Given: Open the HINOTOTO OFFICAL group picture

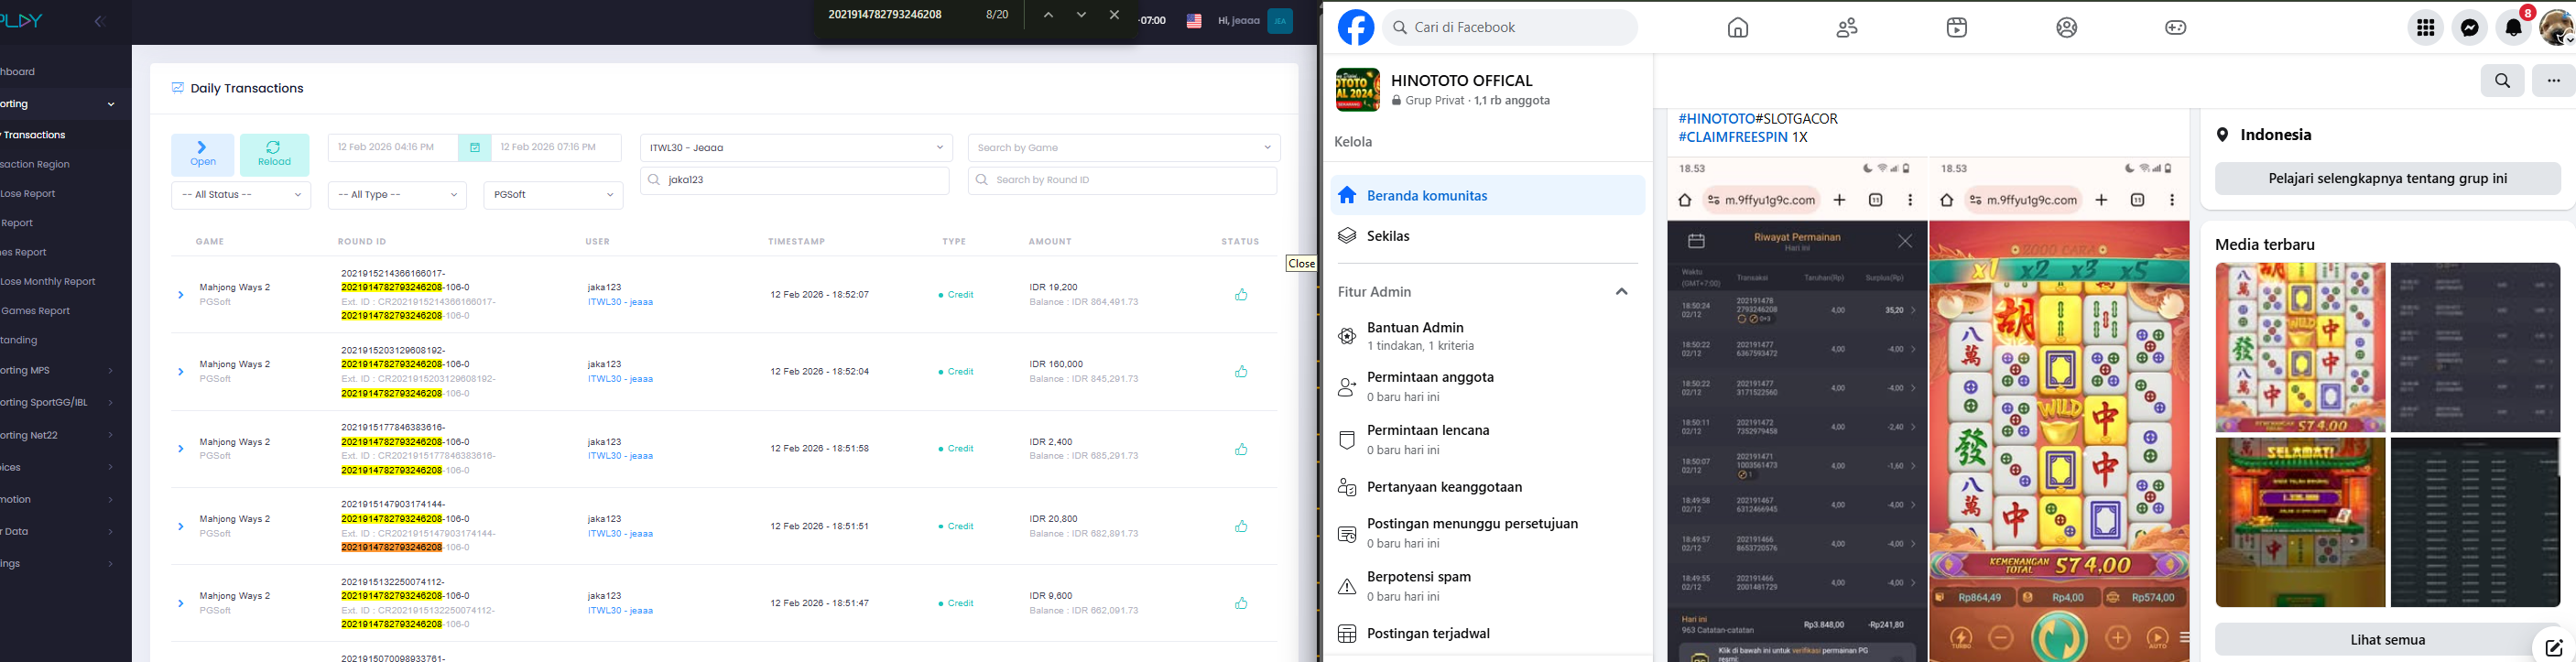Looking at the screenshot, I should (1358, 90).
